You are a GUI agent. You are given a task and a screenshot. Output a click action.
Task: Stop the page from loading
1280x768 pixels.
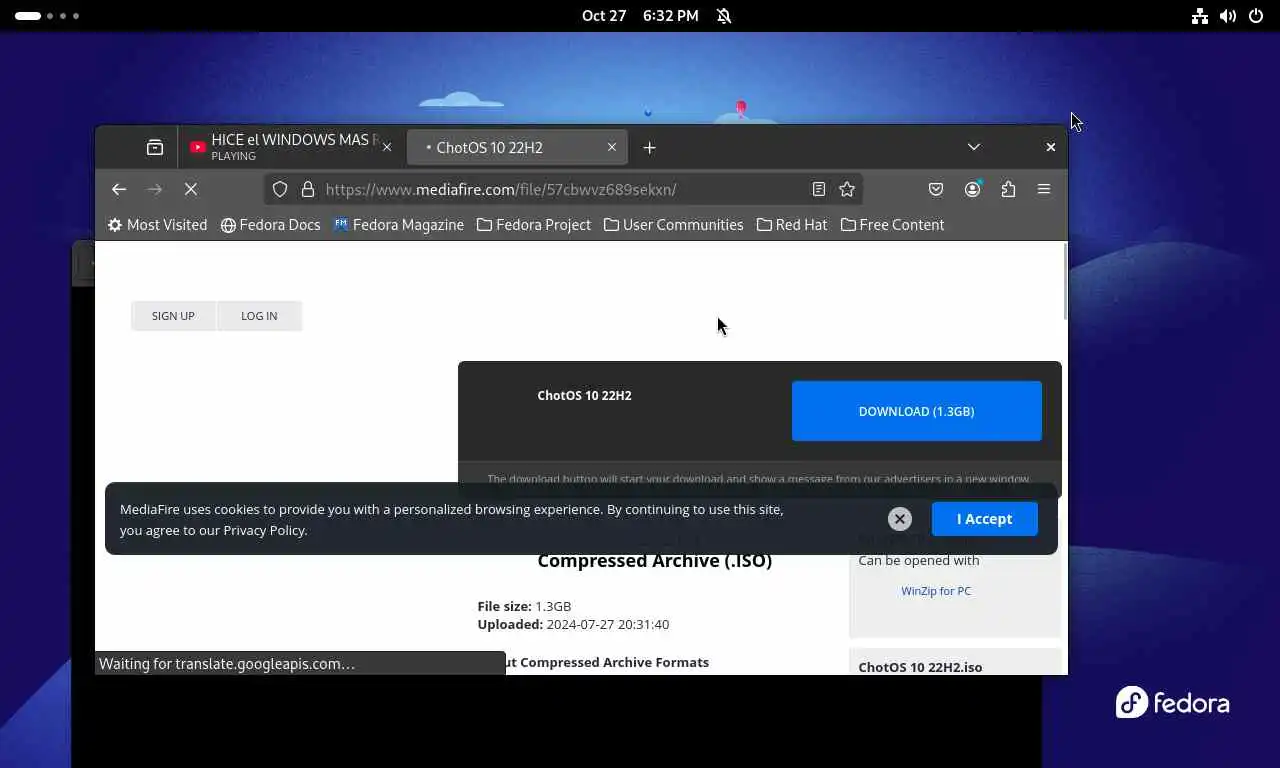(191, 189)
